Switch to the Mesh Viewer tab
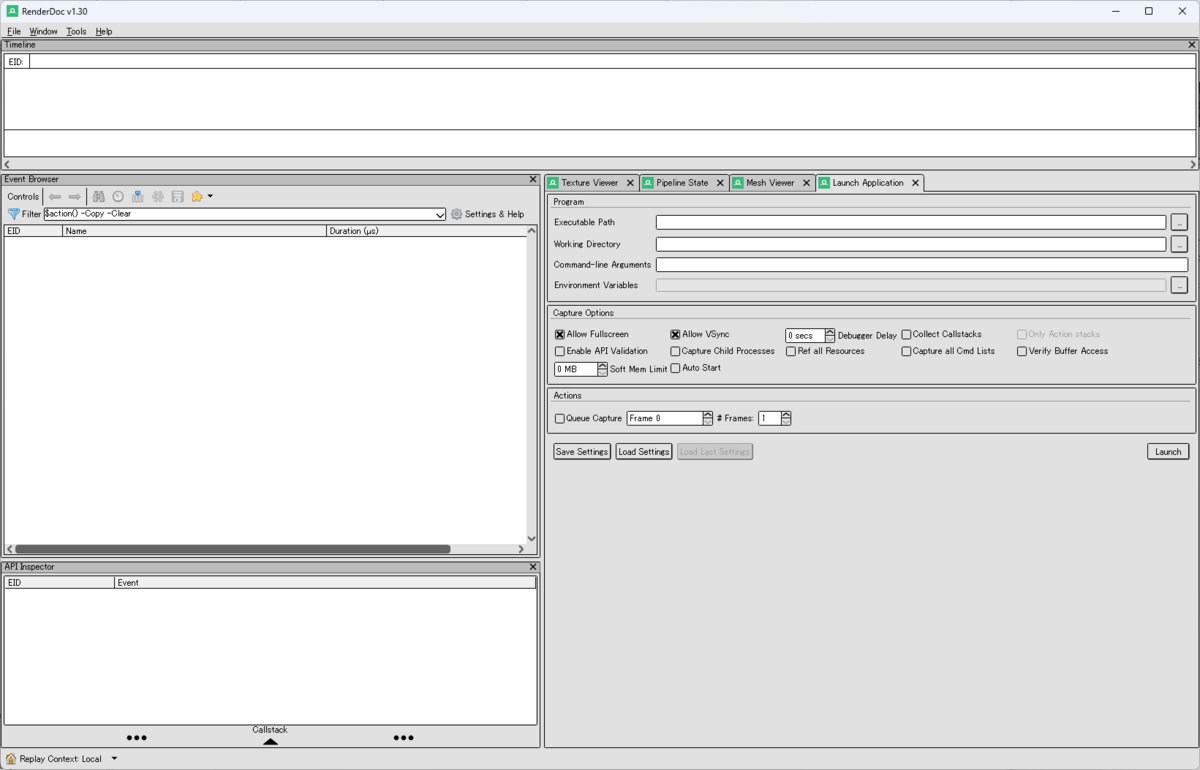 (770, 183)
